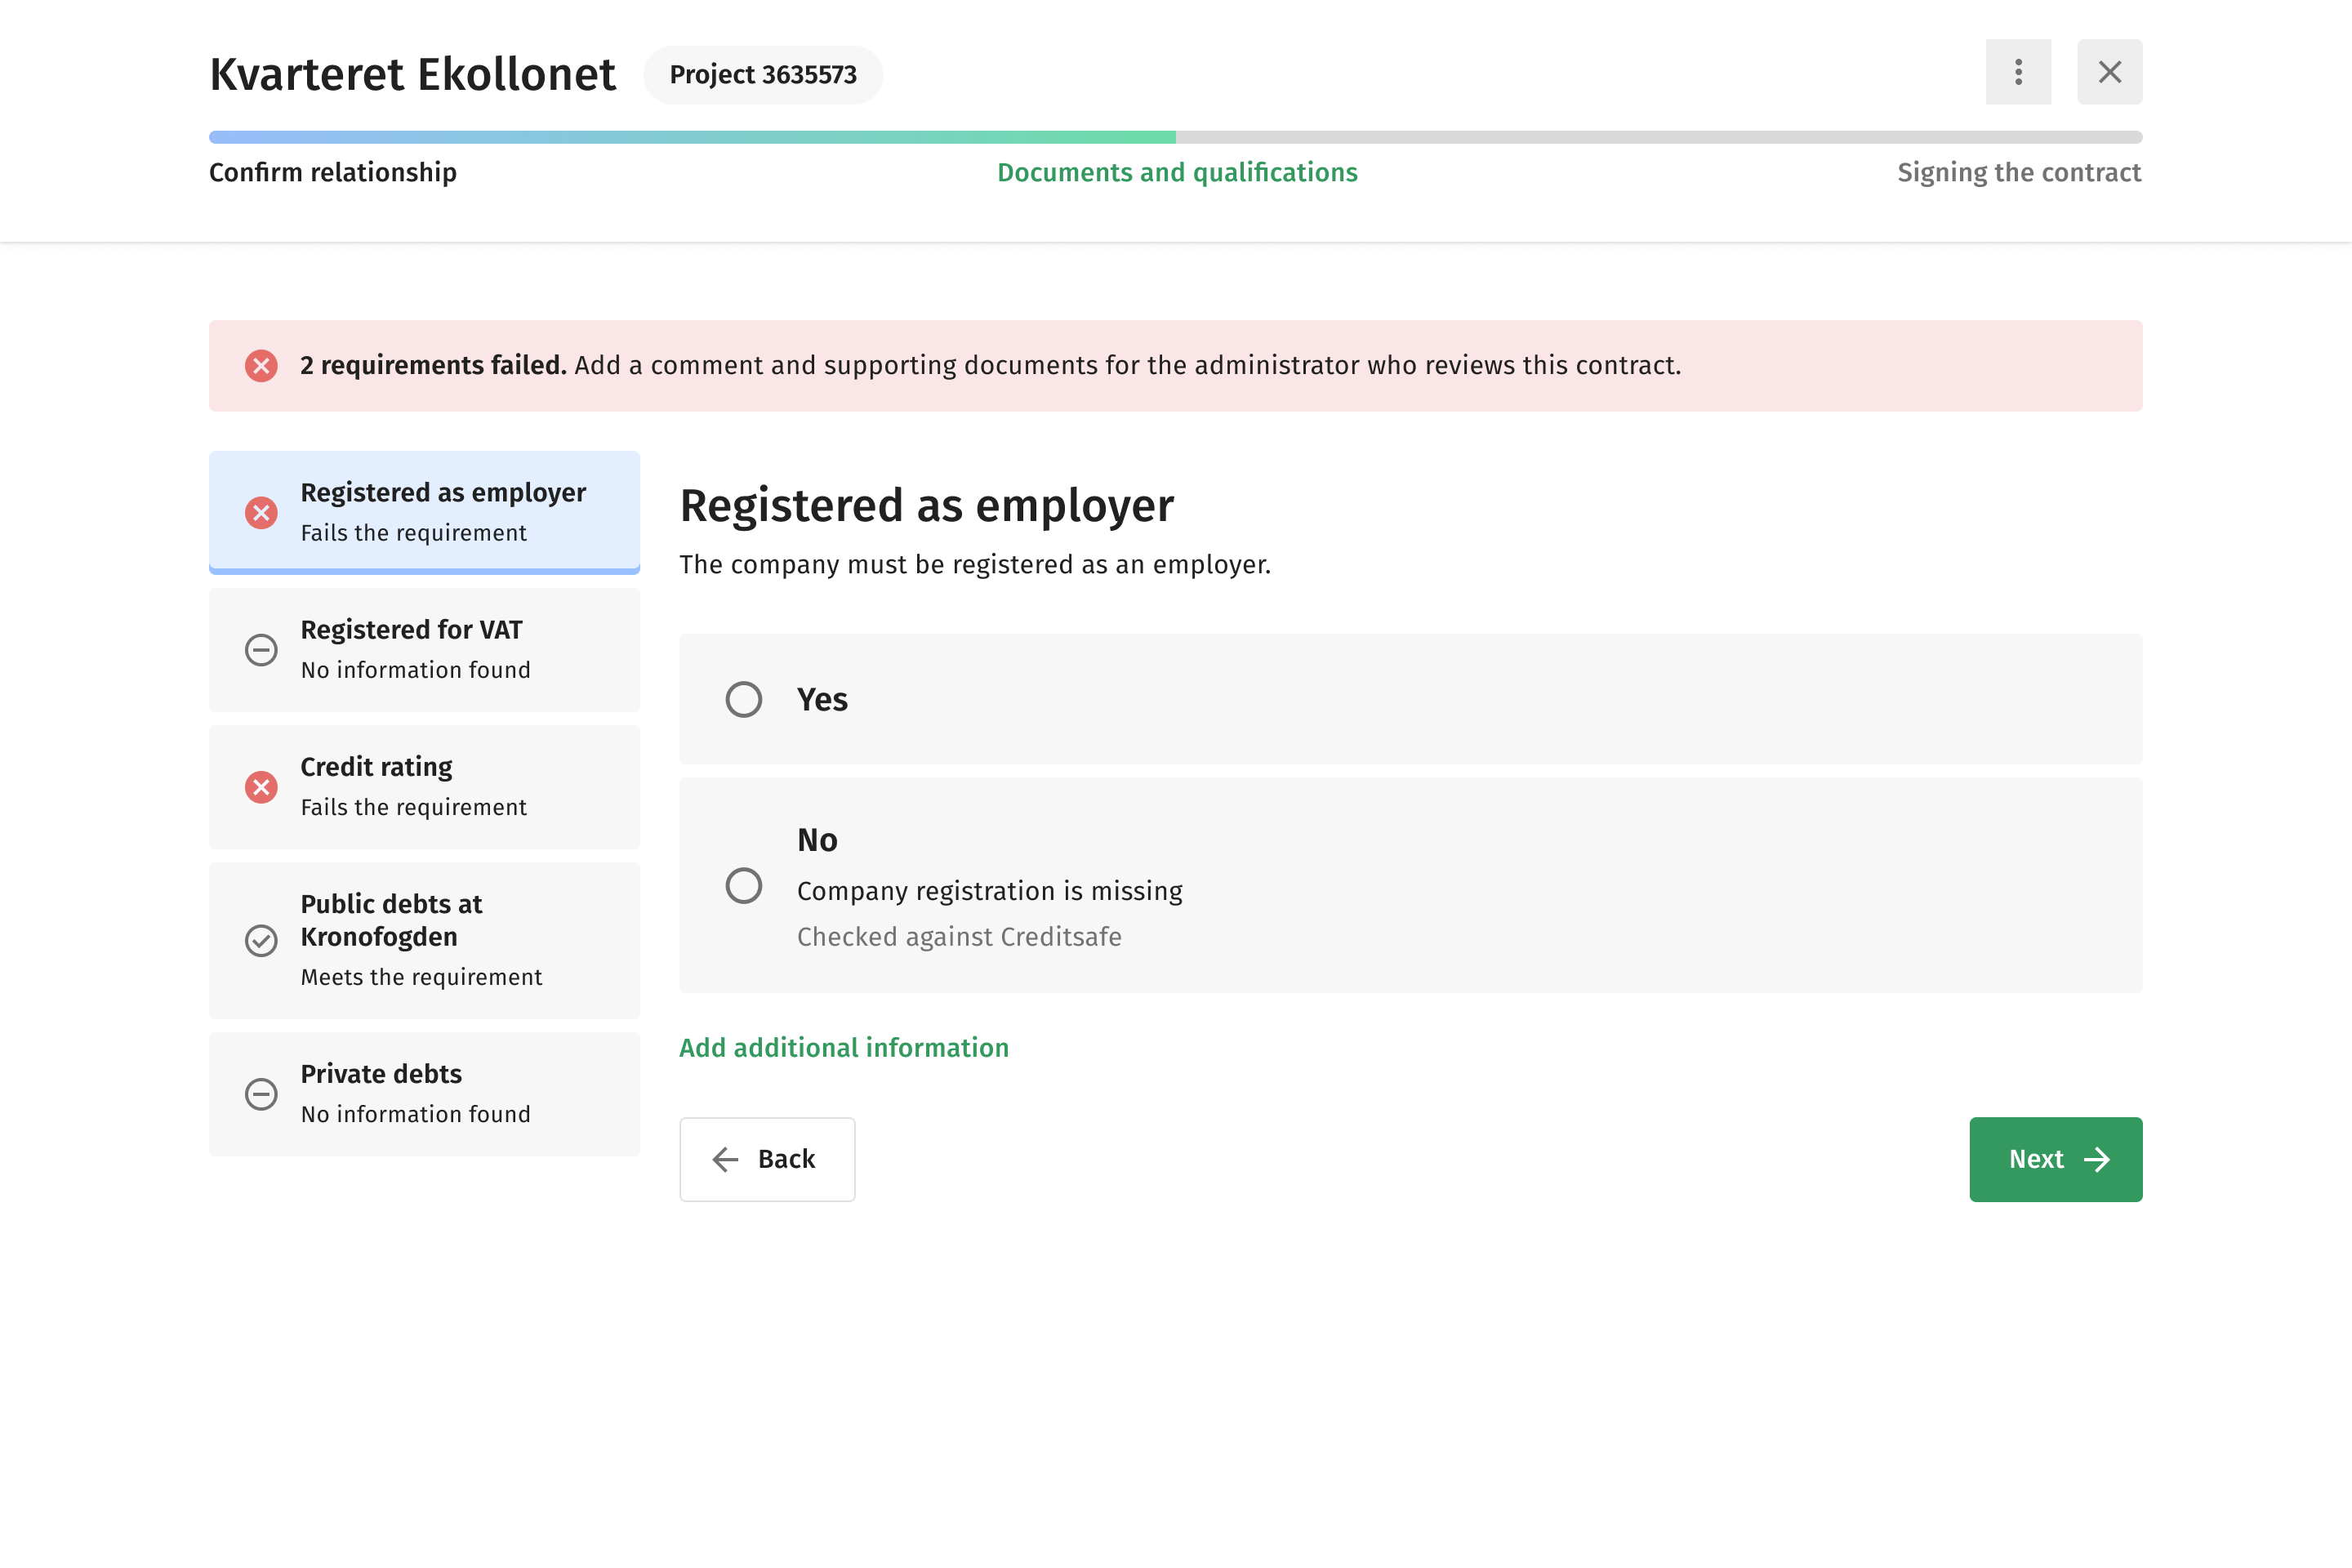Open the Registered for VAT requirement

(424, 650)
